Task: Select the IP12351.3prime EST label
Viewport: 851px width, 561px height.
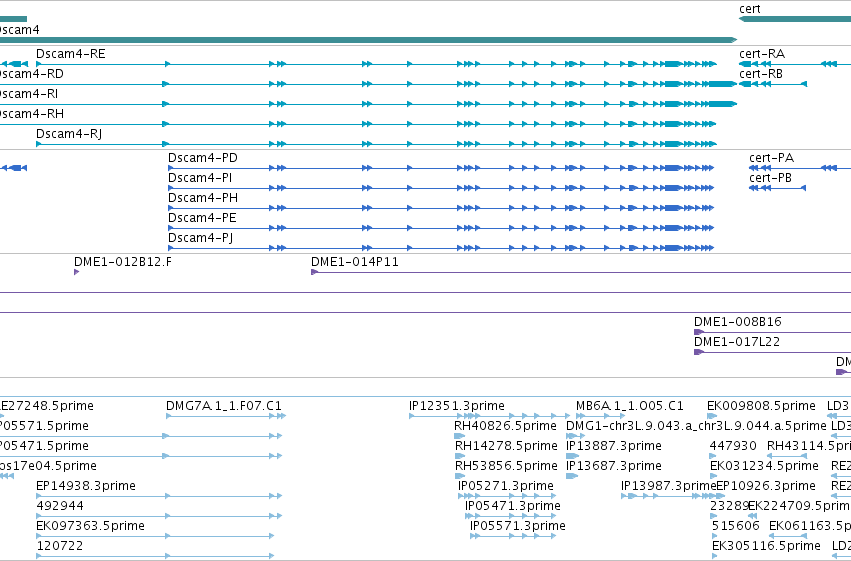Action: (x=457, y=406)
